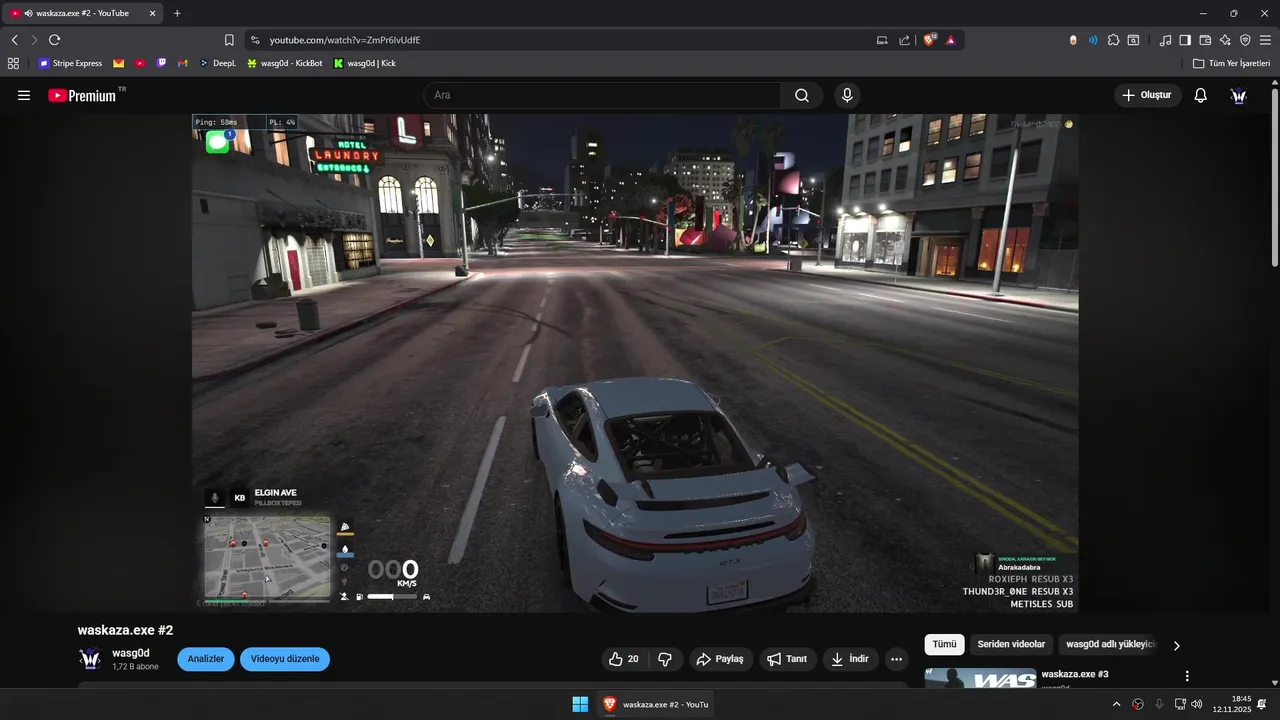The width and height of the screenshot is (1280, 720).
Task: Open site settings icon in address bar
Action: (x=255, y=40)
